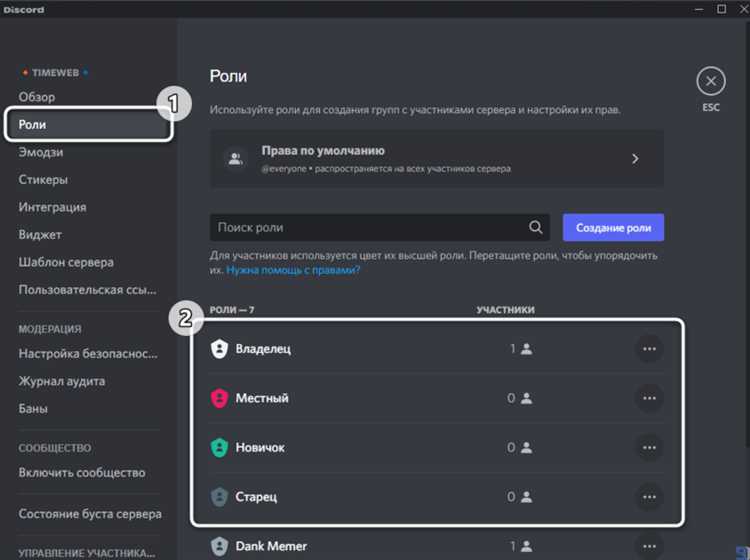Click the TIMEWEB server name header
Screen dimensions: 750x560
pos(55,73)
